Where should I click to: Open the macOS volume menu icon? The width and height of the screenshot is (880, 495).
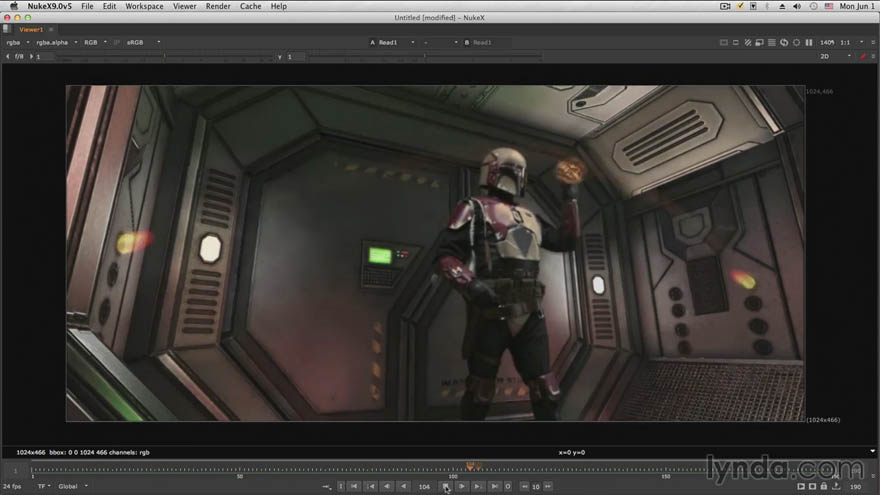797,6
